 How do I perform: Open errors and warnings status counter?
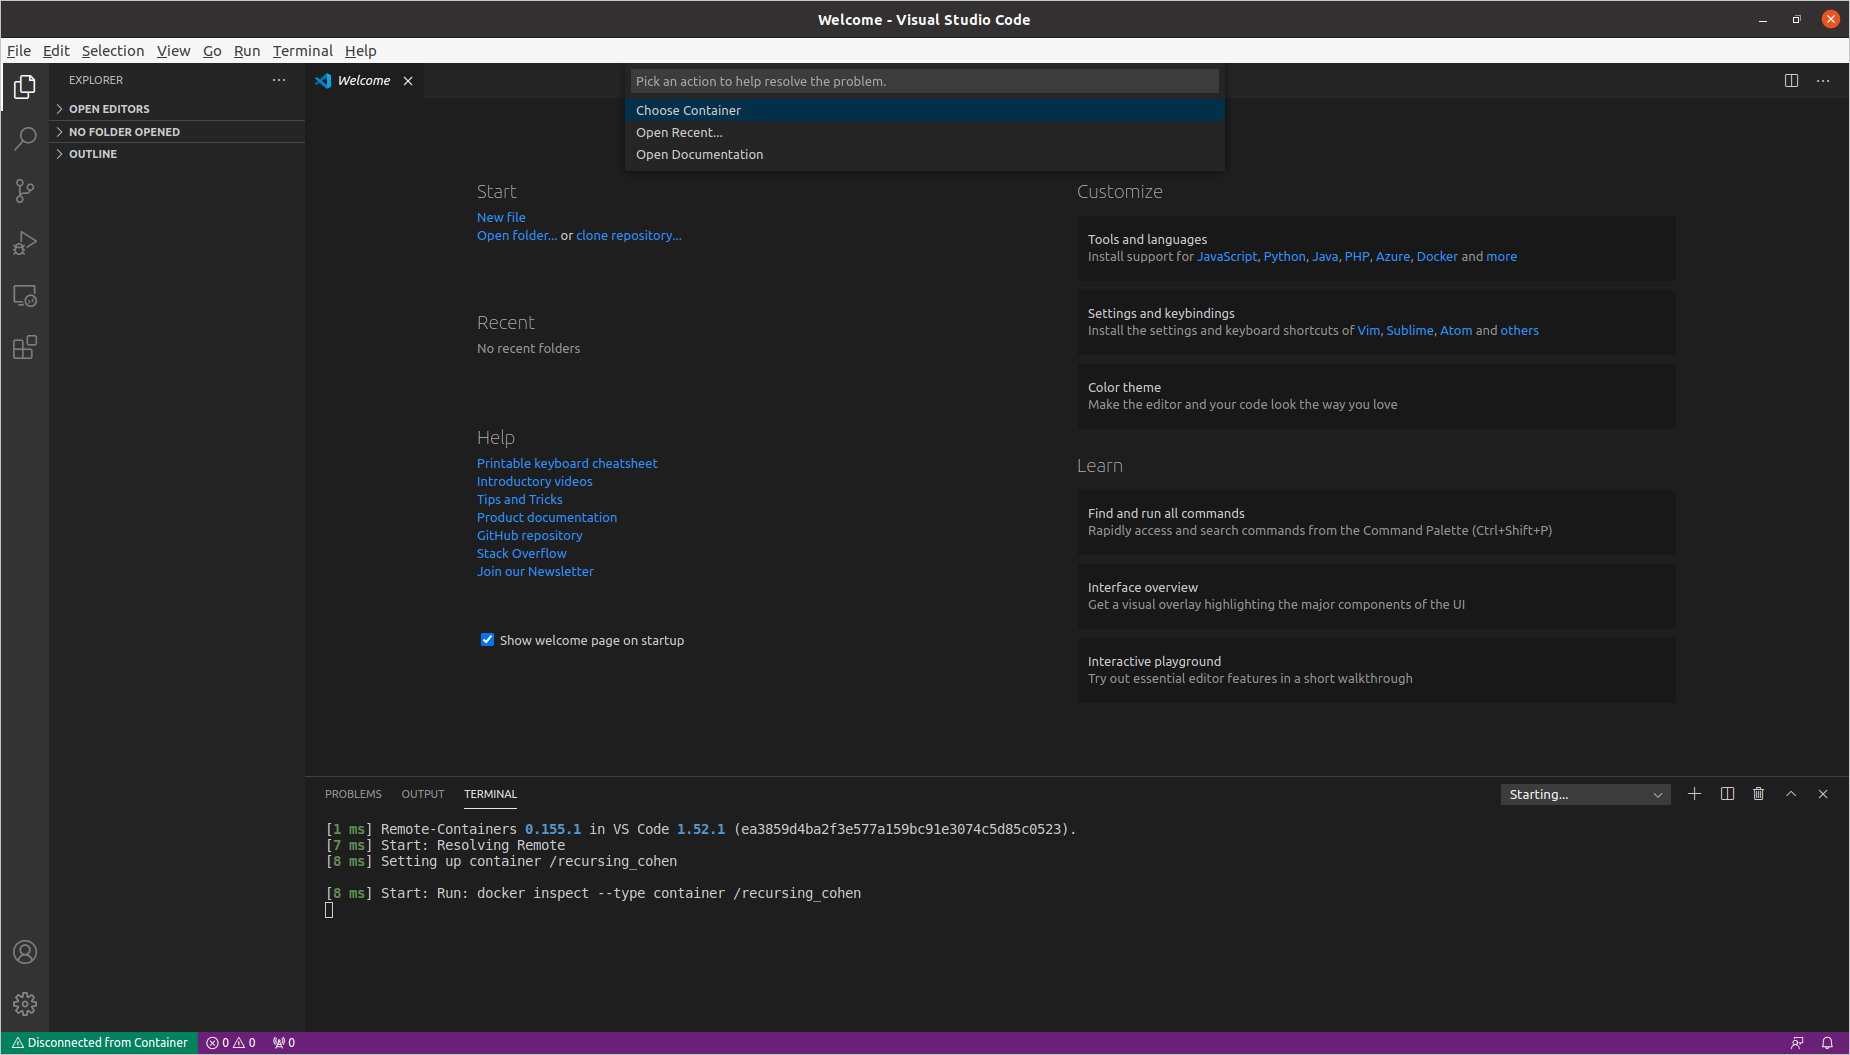(x=231, y=1043)
